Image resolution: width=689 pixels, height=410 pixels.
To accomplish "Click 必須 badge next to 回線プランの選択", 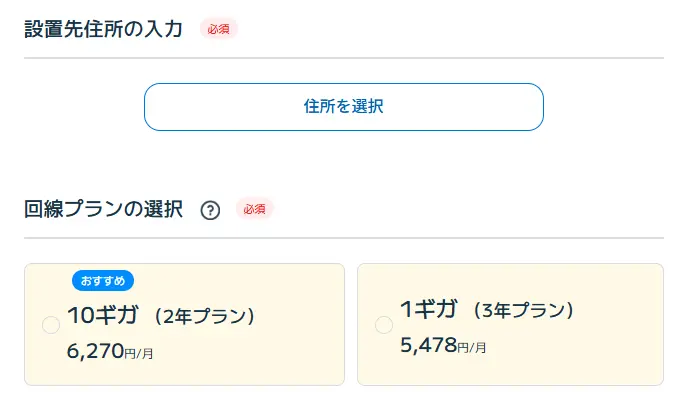I will (x=254, y=209).
